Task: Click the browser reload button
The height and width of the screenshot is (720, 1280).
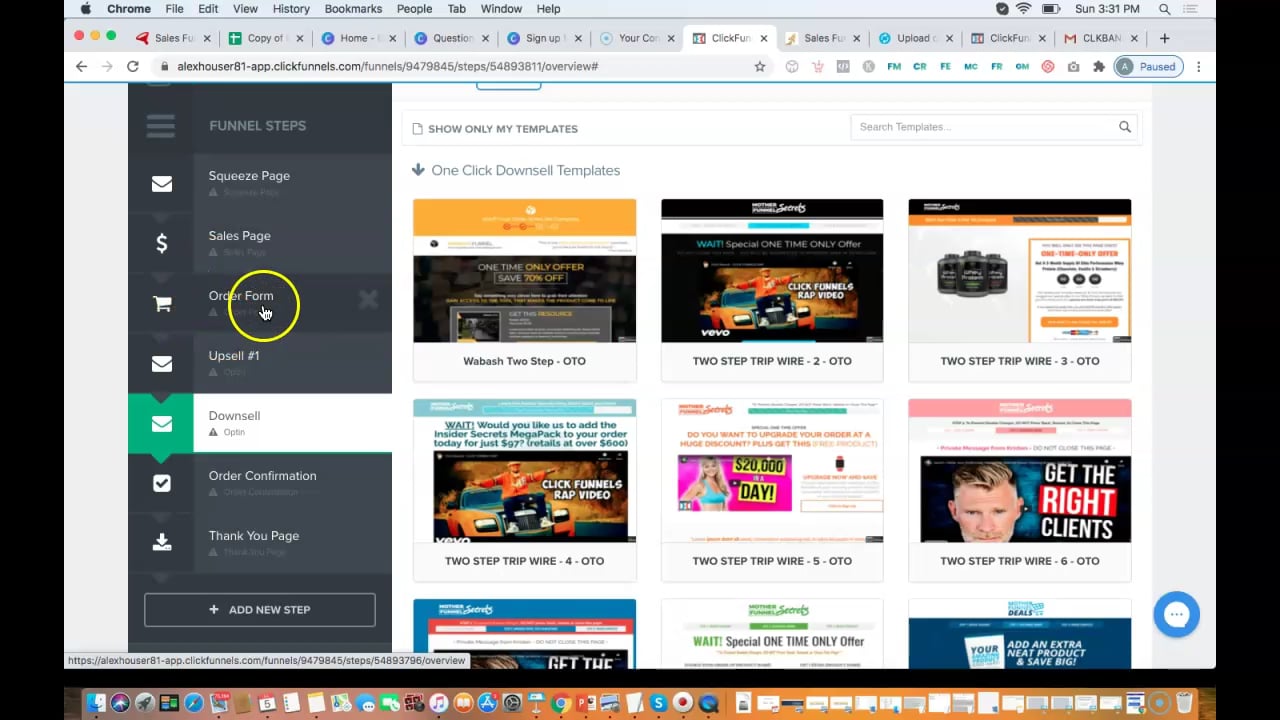Action: (x=132, y=66)
